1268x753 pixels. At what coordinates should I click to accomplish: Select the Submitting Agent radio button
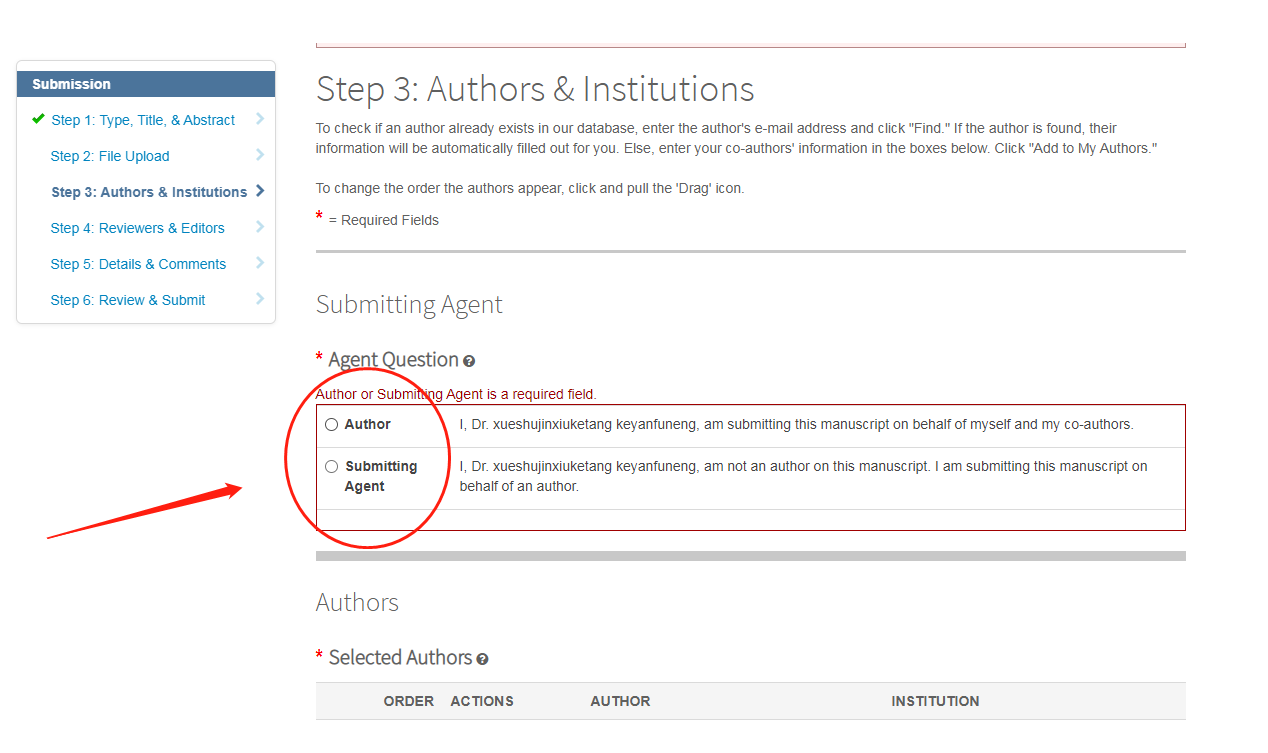coord(332,467)
